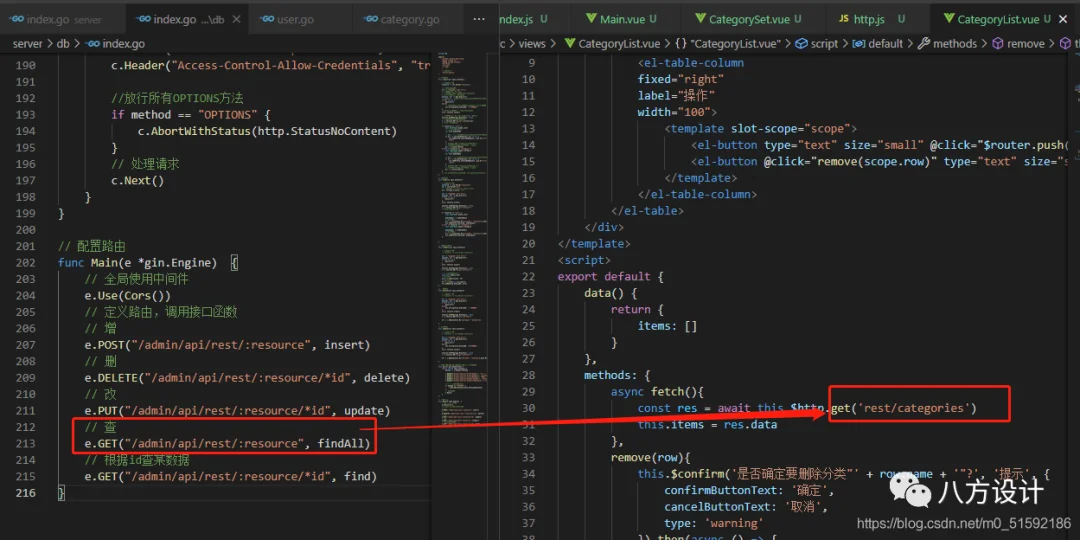The width and height of the screenshot is (1080, 540).
Task: Click find on line 215
Action: tap(357, 477)
